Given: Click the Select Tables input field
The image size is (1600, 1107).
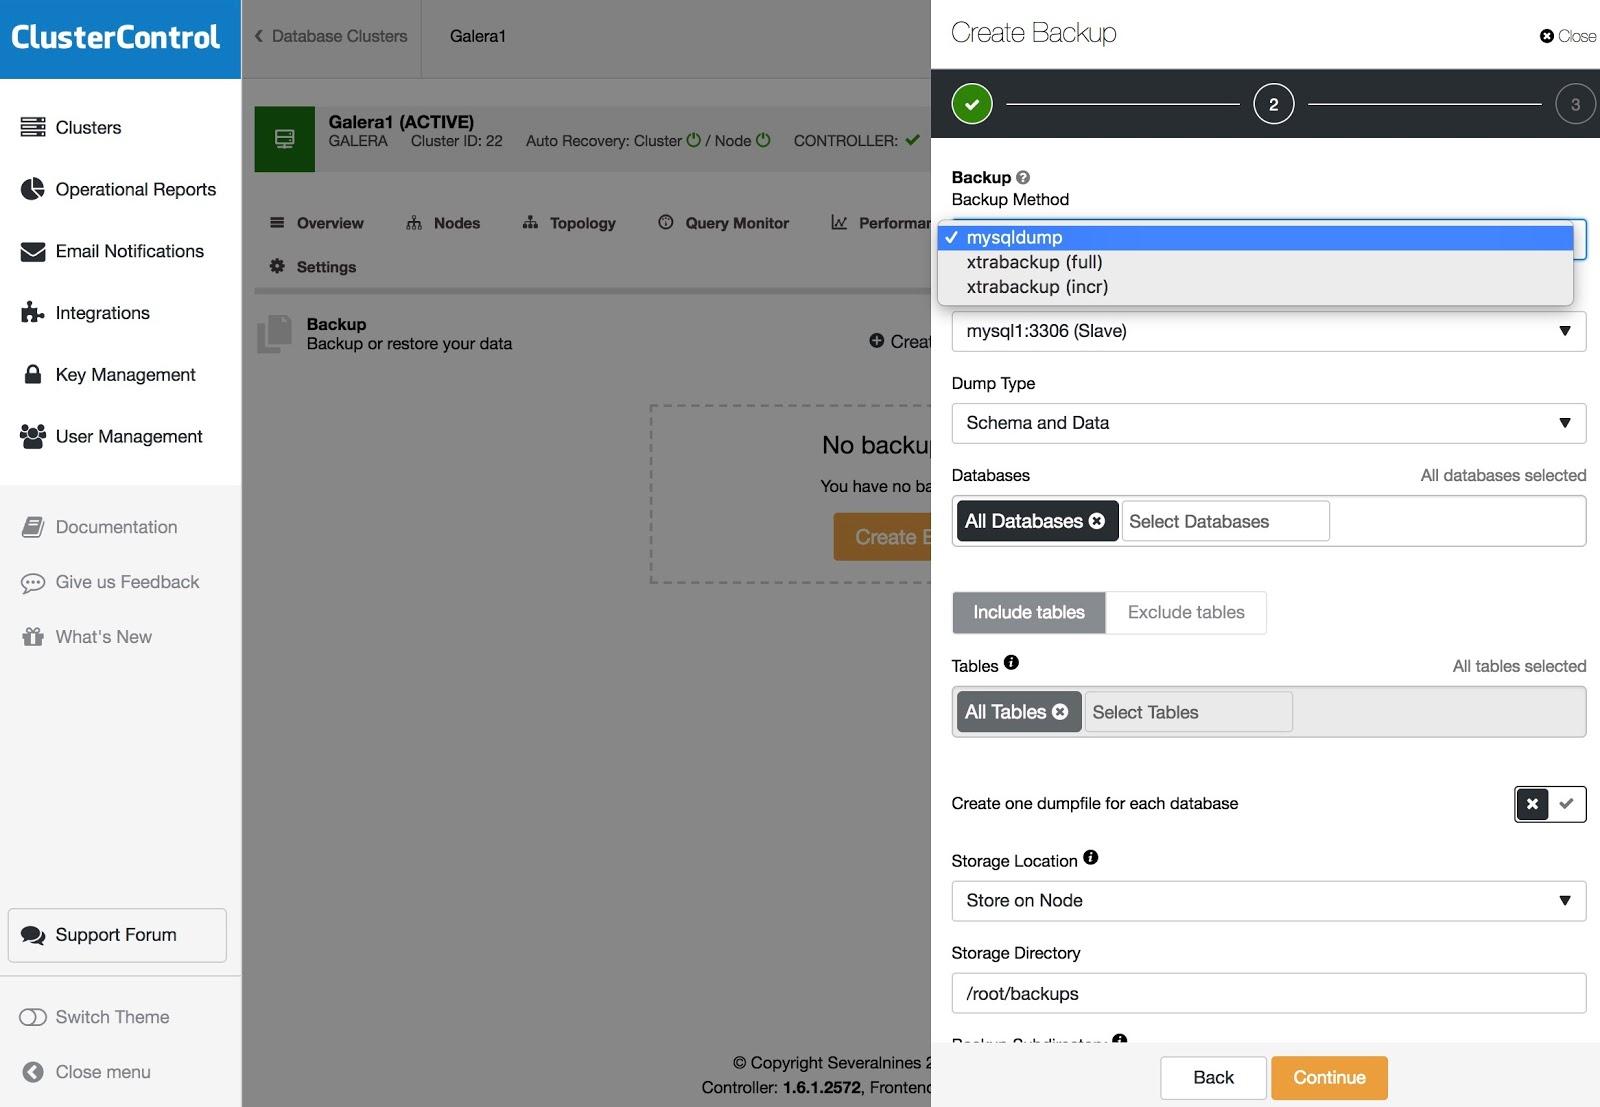Looking at the screenshot, I should click(x=1188, y=712).
